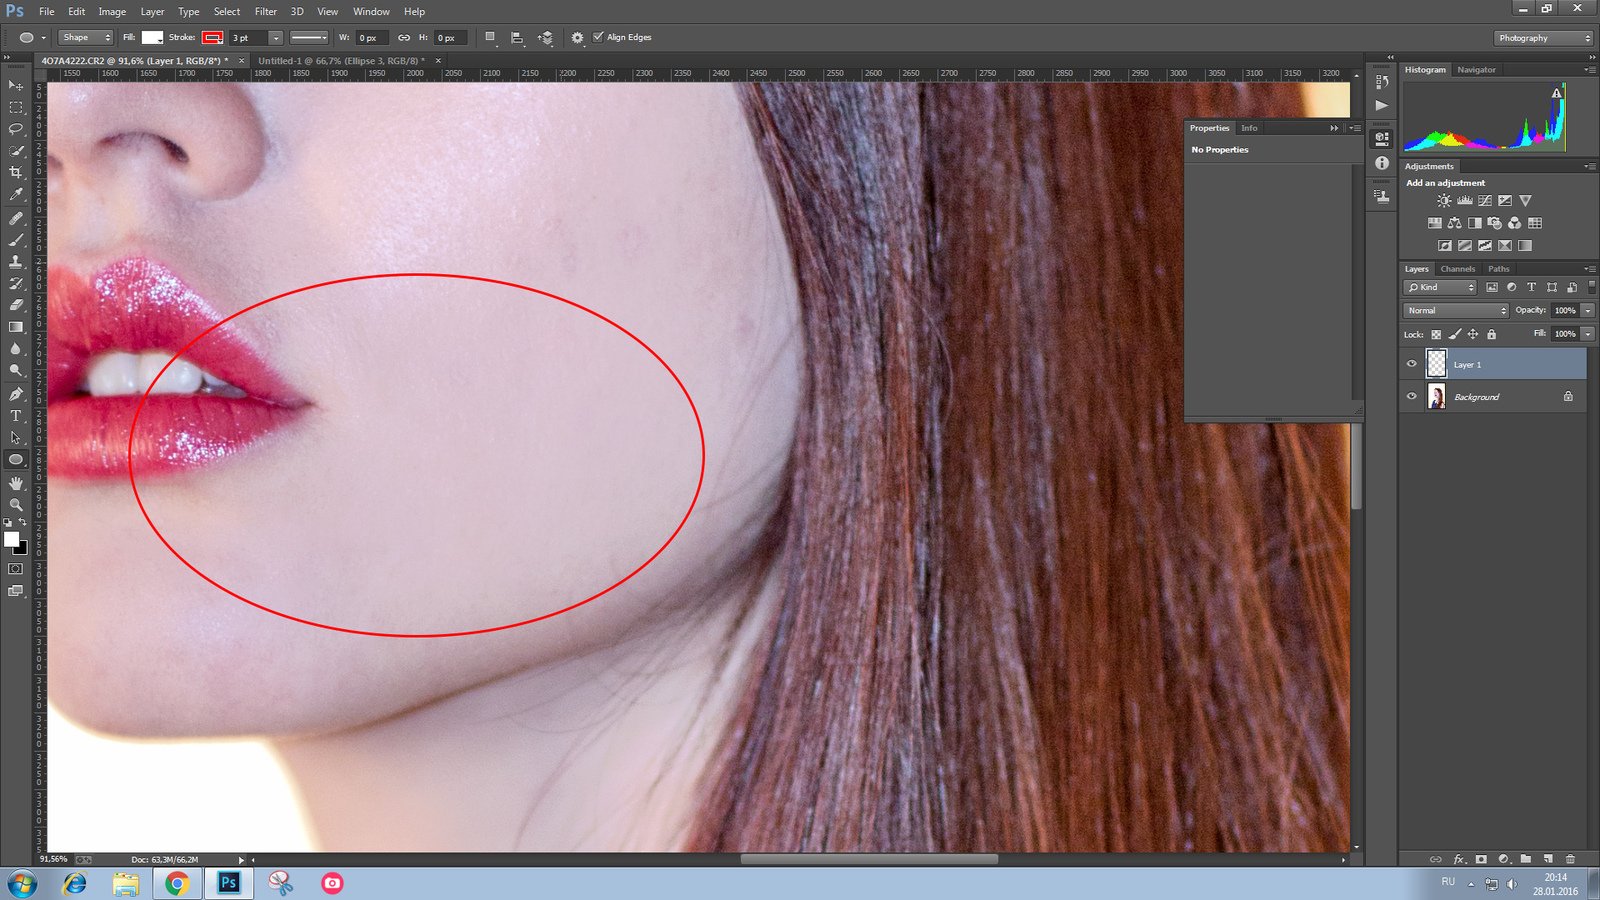Hide Layer 1 using eye icon
Viewport: 1600px width, 900px height.
point(1412,364)
